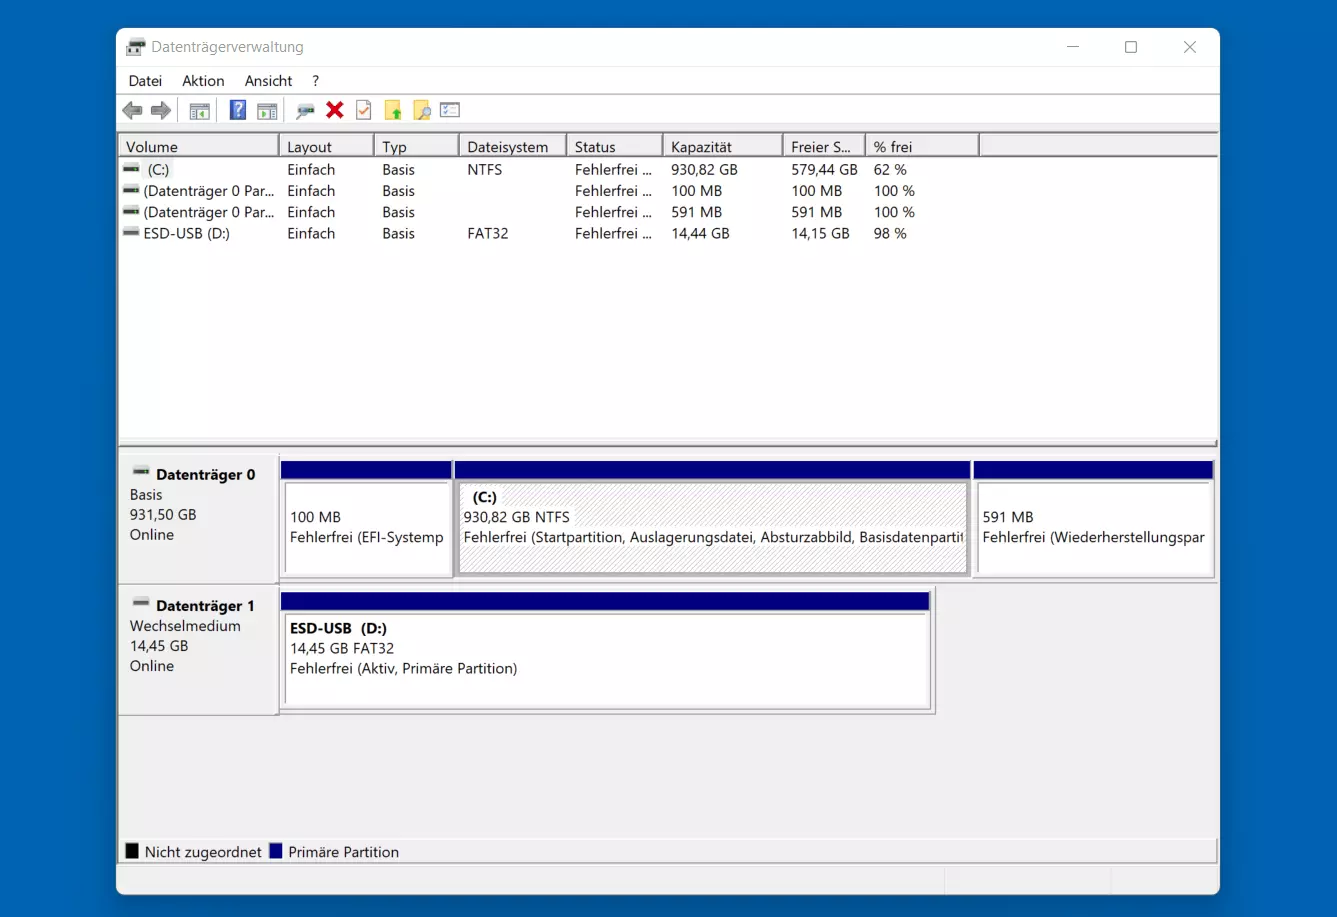
Task: Select the Datenträger 0 disk label panel
Action: coord(198,518)
